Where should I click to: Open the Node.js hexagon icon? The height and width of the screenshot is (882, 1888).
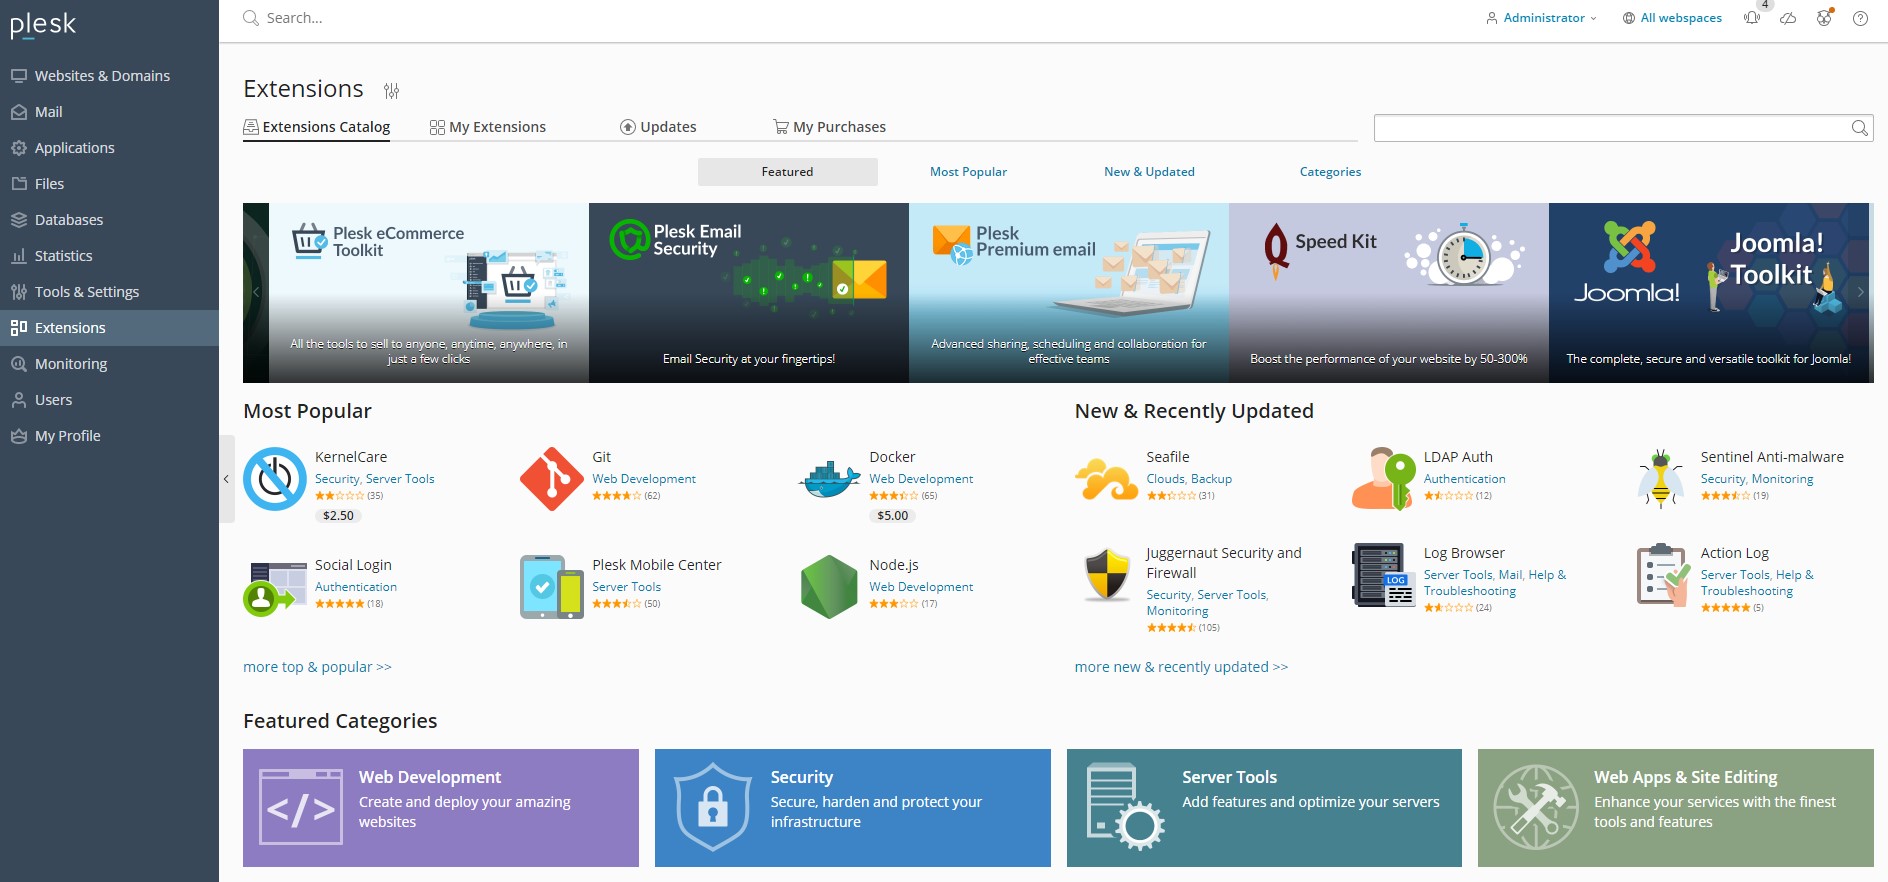829,587
